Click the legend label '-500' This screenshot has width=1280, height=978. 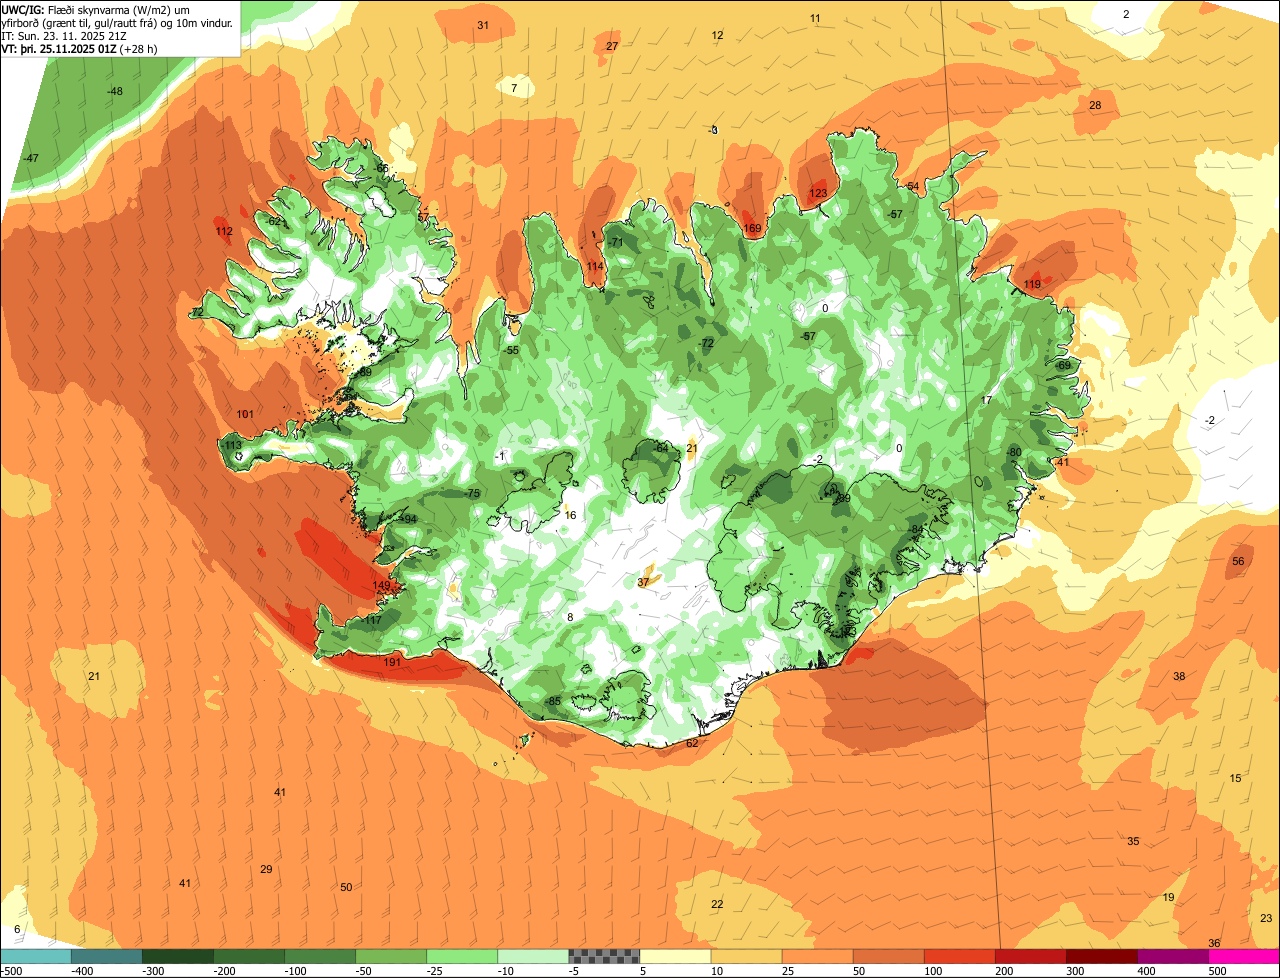(x=12, y=971)
